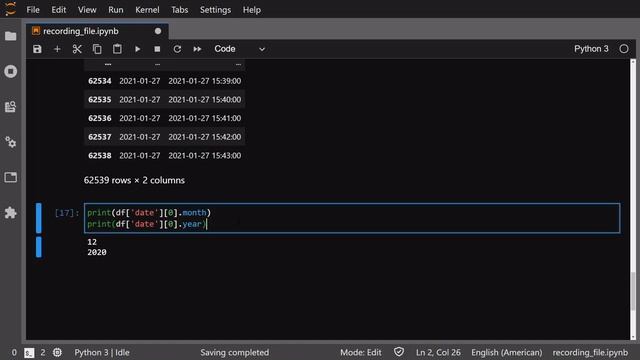Viewport: 640px width, 360px height.
Task: Click the Mode: Edit status item
Action: click(361, 353)
